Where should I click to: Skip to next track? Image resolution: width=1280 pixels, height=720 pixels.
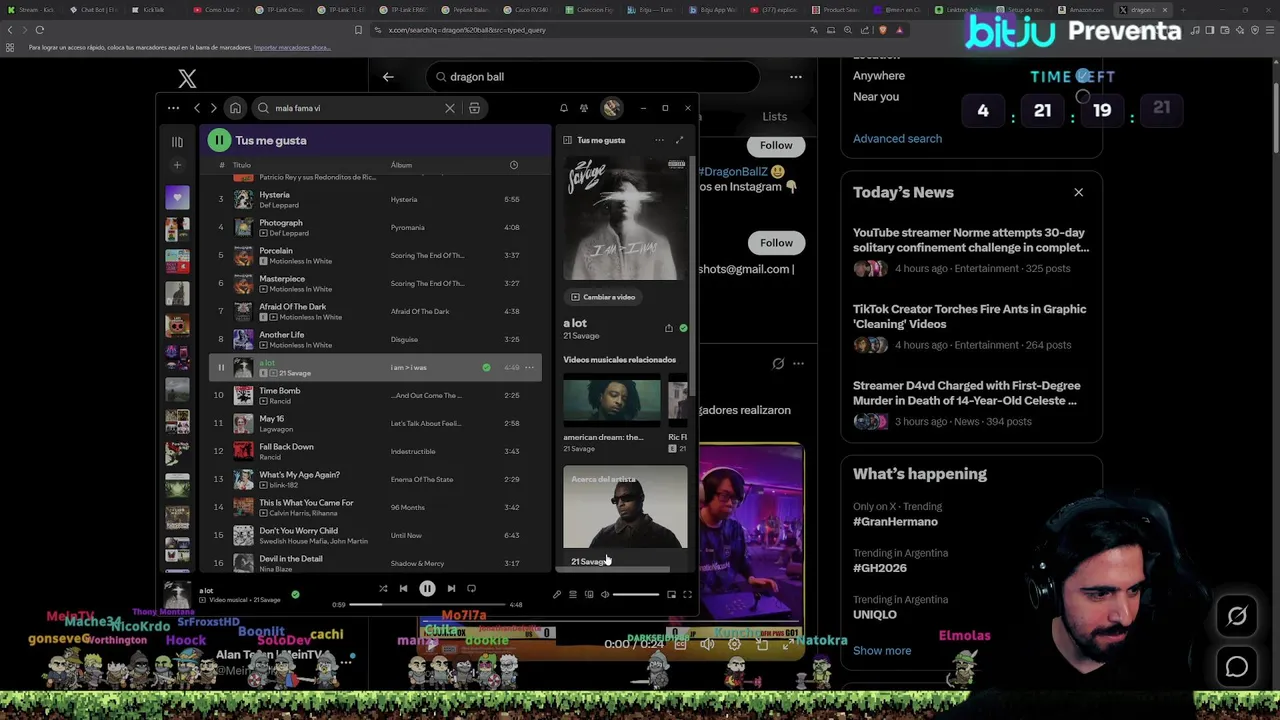point(451,589)
